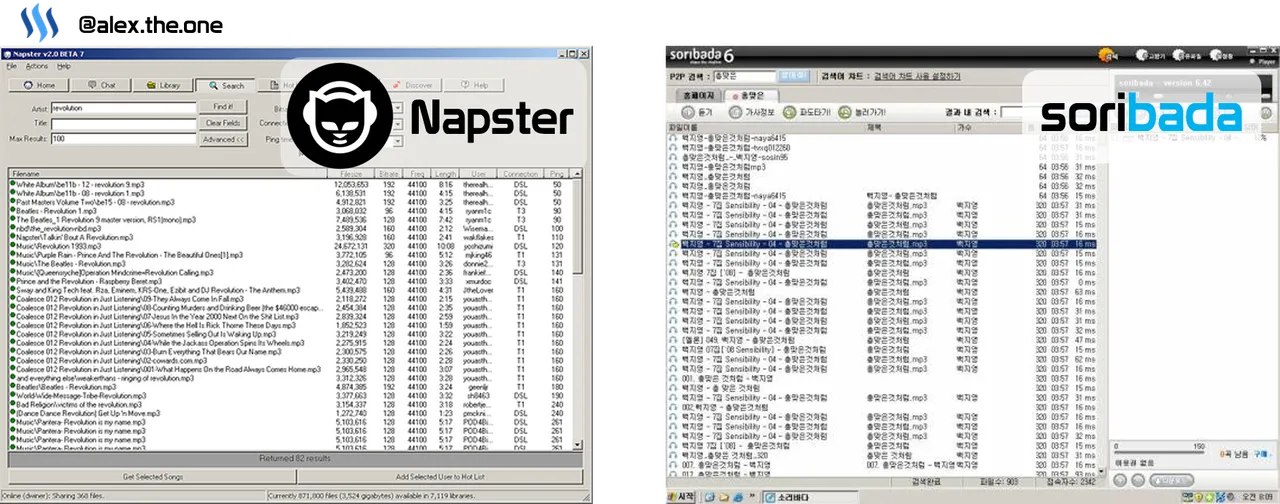The image size is (1280, 504).
Task: Open the Chat section in Napster
Action: (x=102, y=85)
